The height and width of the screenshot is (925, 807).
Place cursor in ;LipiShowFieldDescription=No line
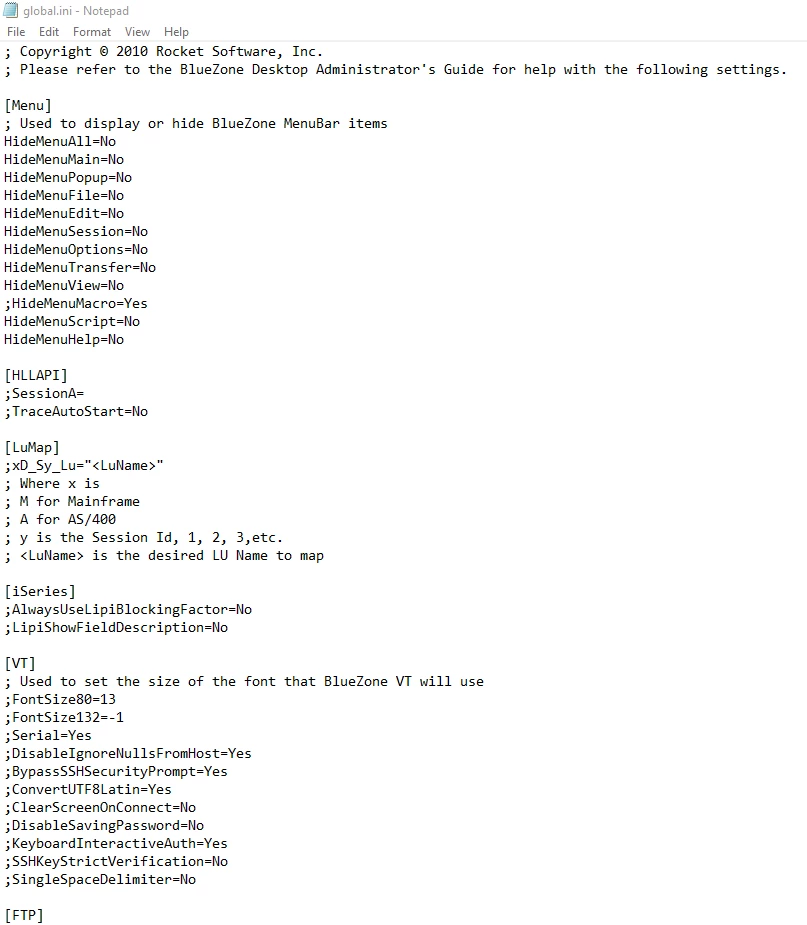pyautogui.click(x=116, y=628)
